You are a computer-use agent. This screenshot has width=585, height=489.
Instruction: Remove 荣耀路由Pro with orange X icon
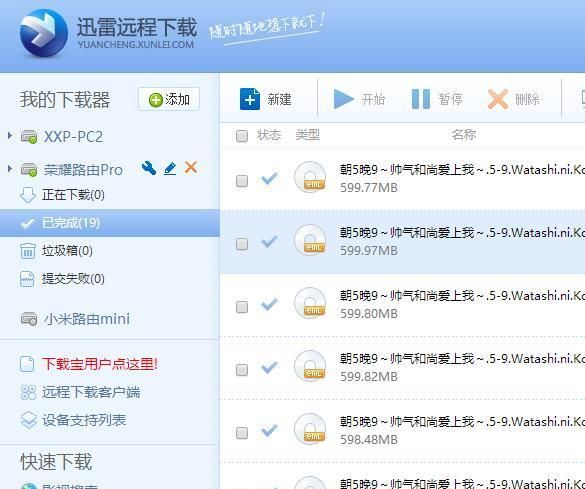[191, 168]
